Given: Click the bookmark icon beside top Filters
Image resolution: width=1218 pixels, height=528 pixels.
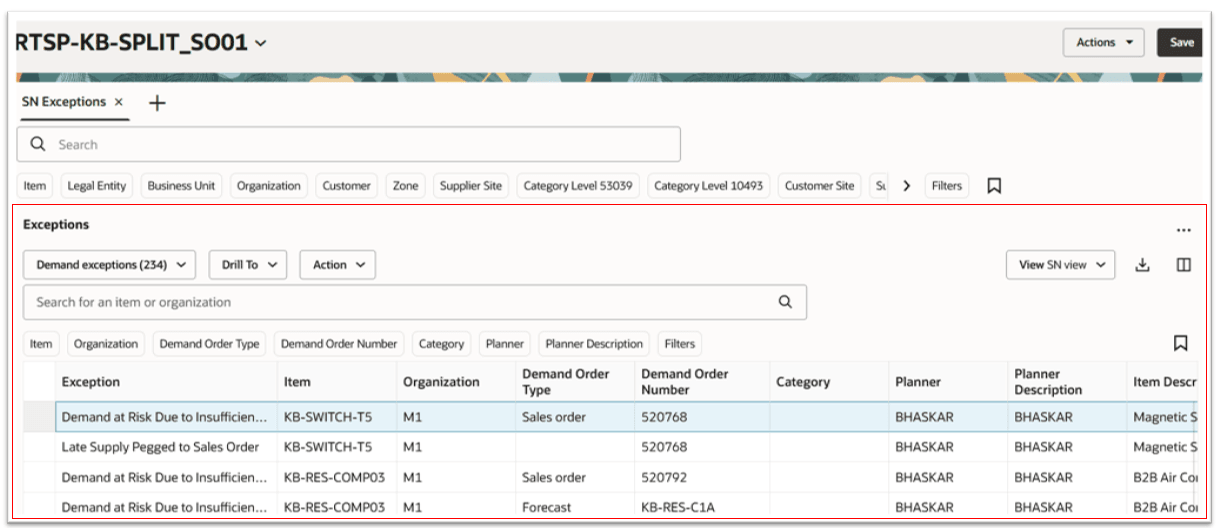Looking at the screenshot, I should click(x=994, y=186).
